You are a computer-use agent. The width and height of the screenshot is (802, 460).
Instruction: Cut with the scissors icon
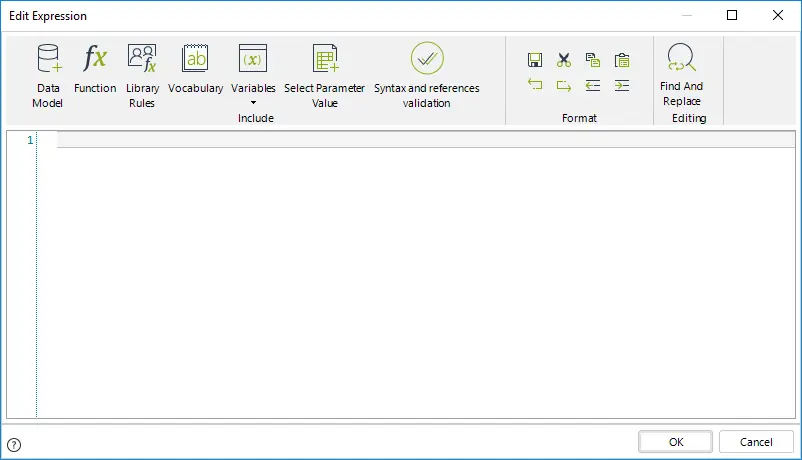pyautogui.click(x=564, y=60)
